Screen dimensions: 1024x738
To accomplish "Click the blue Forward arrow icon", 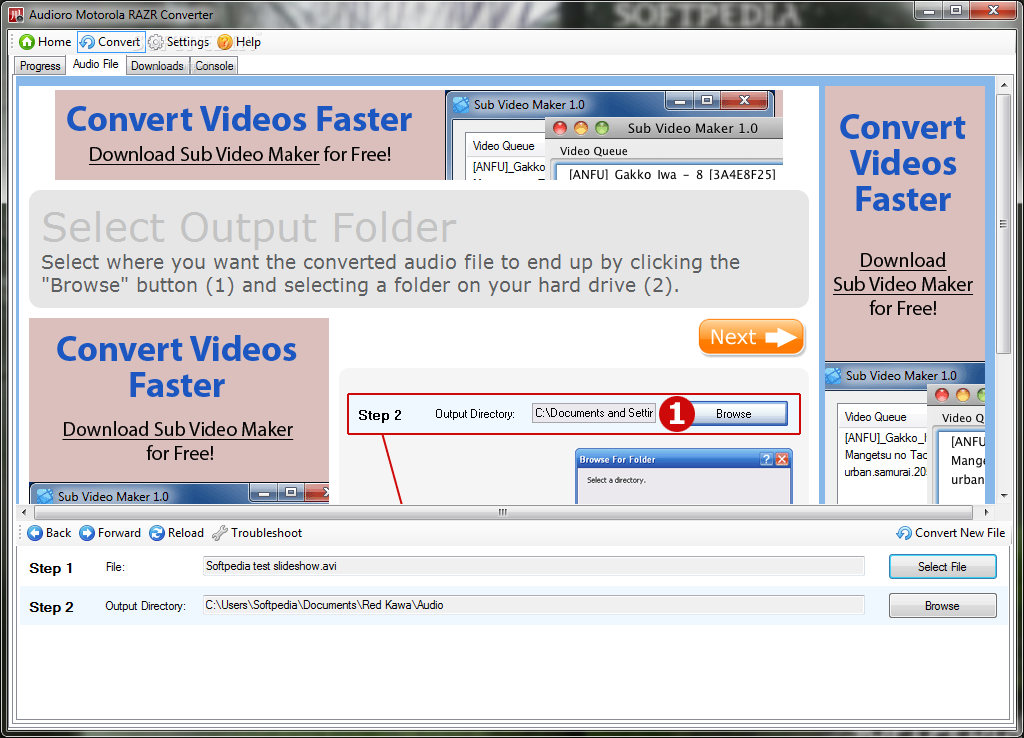I will coord(87,533).
